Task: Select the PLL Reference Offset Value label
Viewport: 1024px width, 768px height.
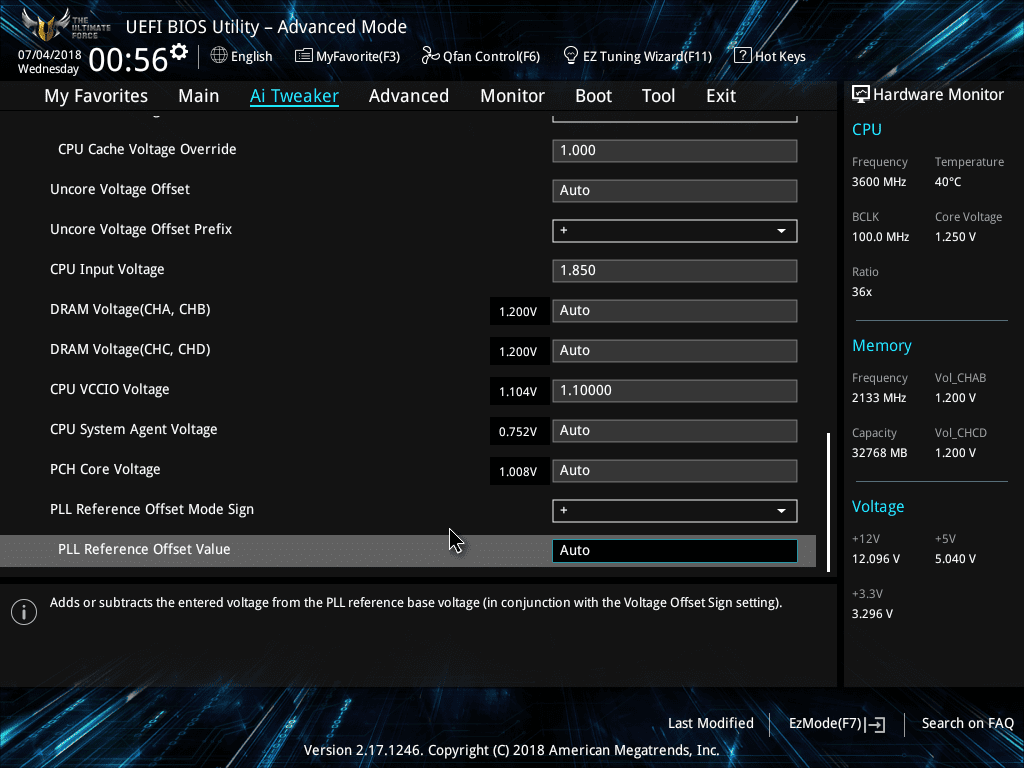Action: click(x=144, y=549)
